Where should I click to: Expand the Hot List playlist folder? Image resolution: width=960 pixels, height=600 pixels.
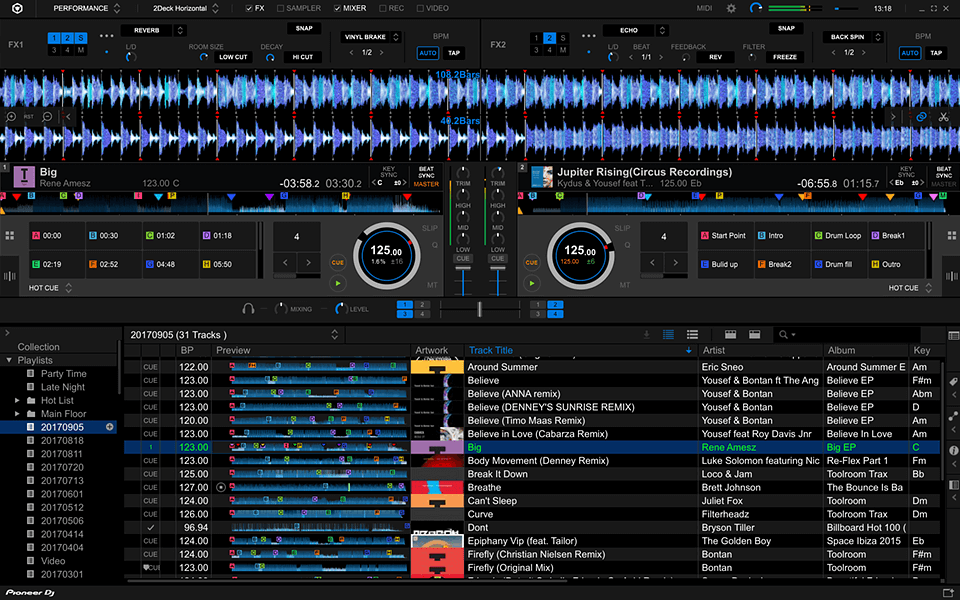point(17,400)
